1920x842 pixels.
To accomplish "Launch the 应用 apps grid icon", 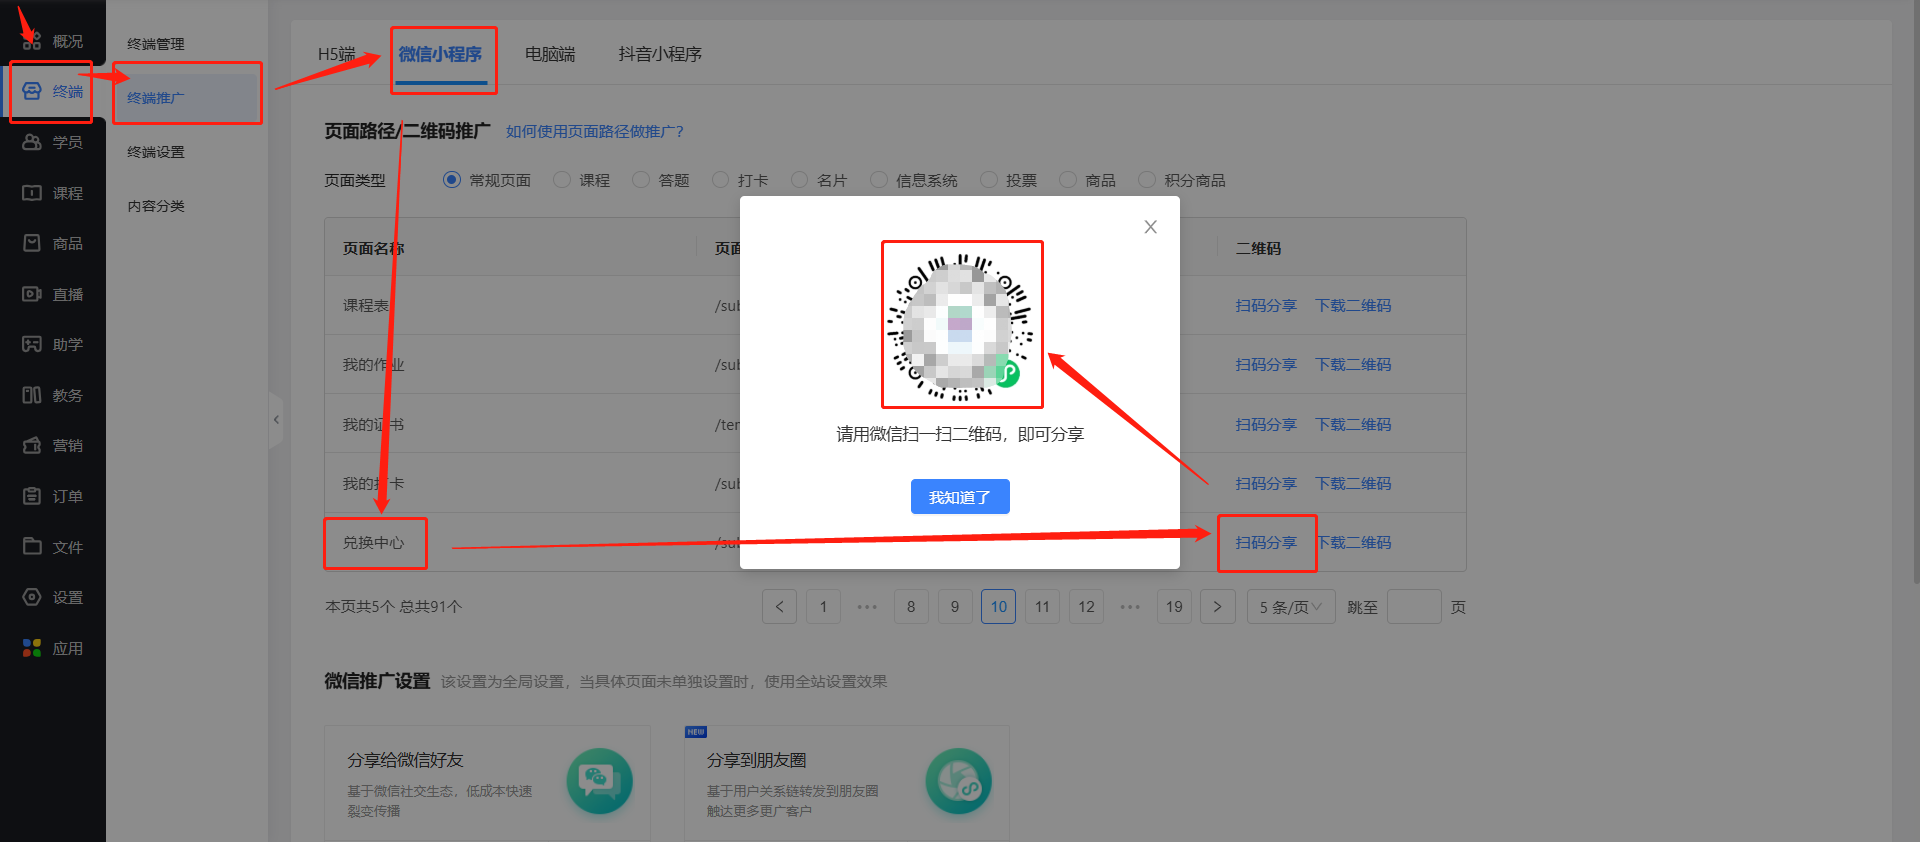I will tap(32, 648).
